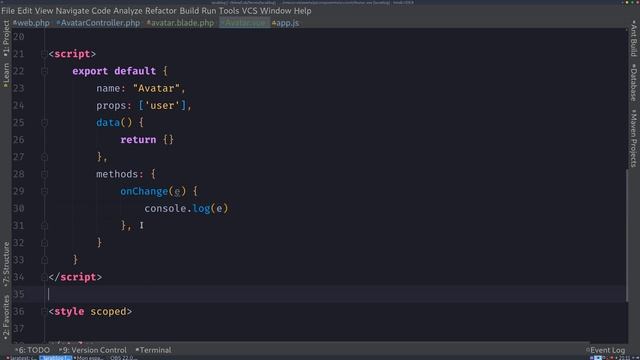Switch to OBS 22.0 in the taskbar

click(x=124, y=358)
